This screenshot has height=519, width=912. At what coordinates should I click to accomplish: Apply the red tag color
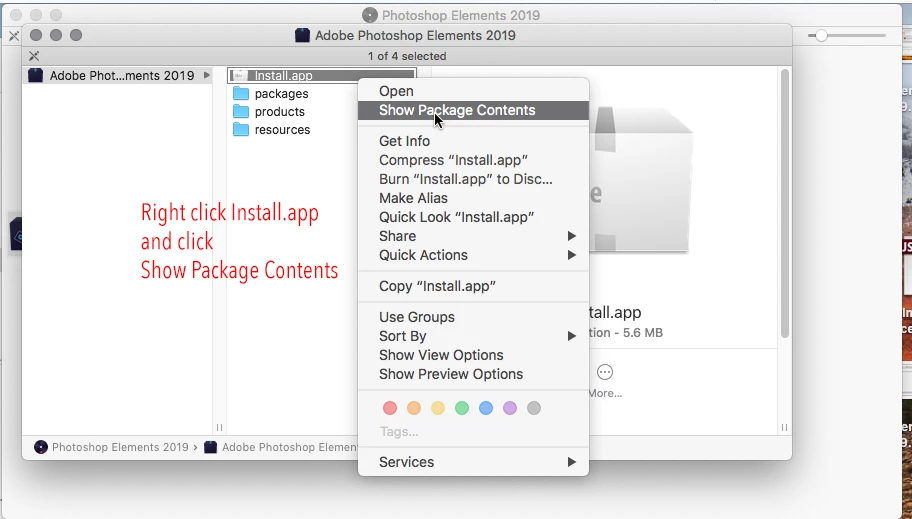(x=390, y=408)
